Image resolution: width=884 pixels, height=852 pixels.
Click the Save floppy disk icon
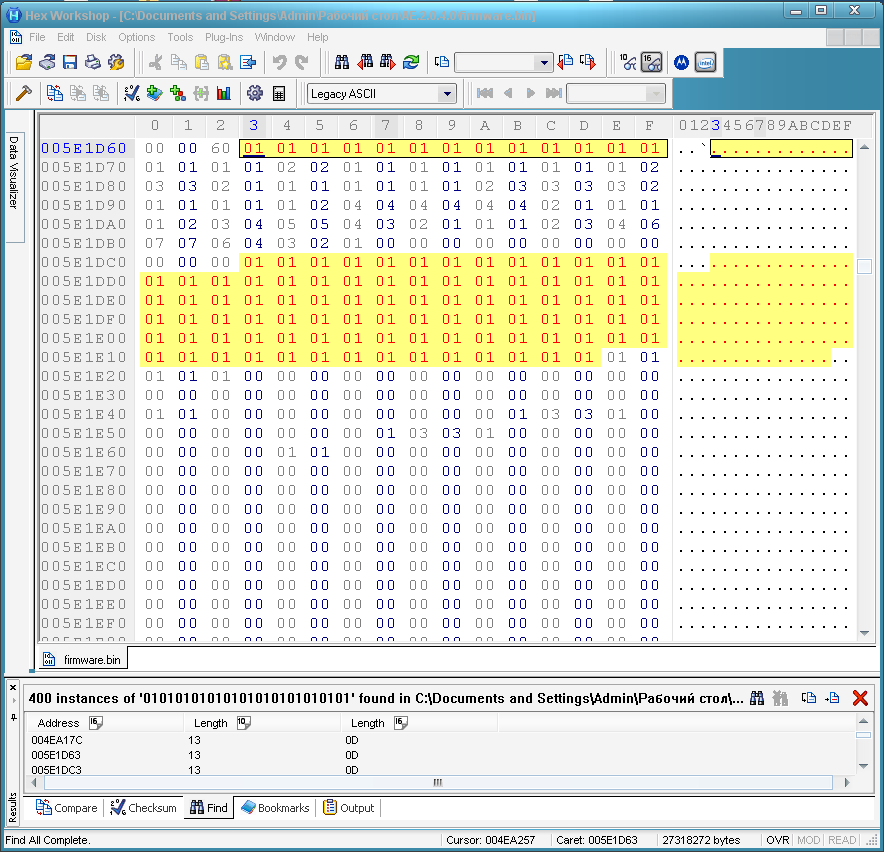[70, 62]
